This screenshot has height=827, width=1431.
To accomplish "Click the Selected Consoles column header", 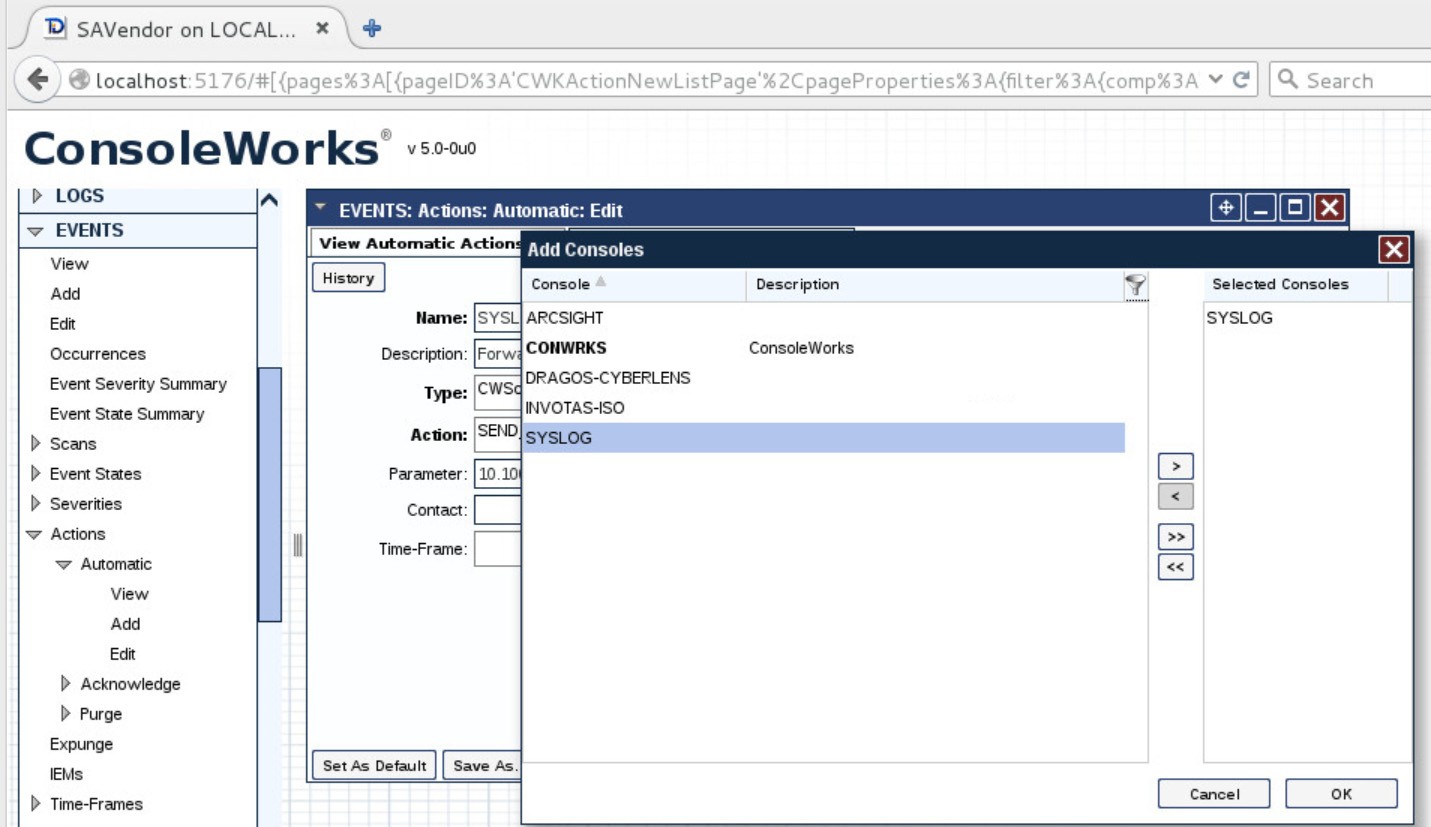I will pos(1295,285).
